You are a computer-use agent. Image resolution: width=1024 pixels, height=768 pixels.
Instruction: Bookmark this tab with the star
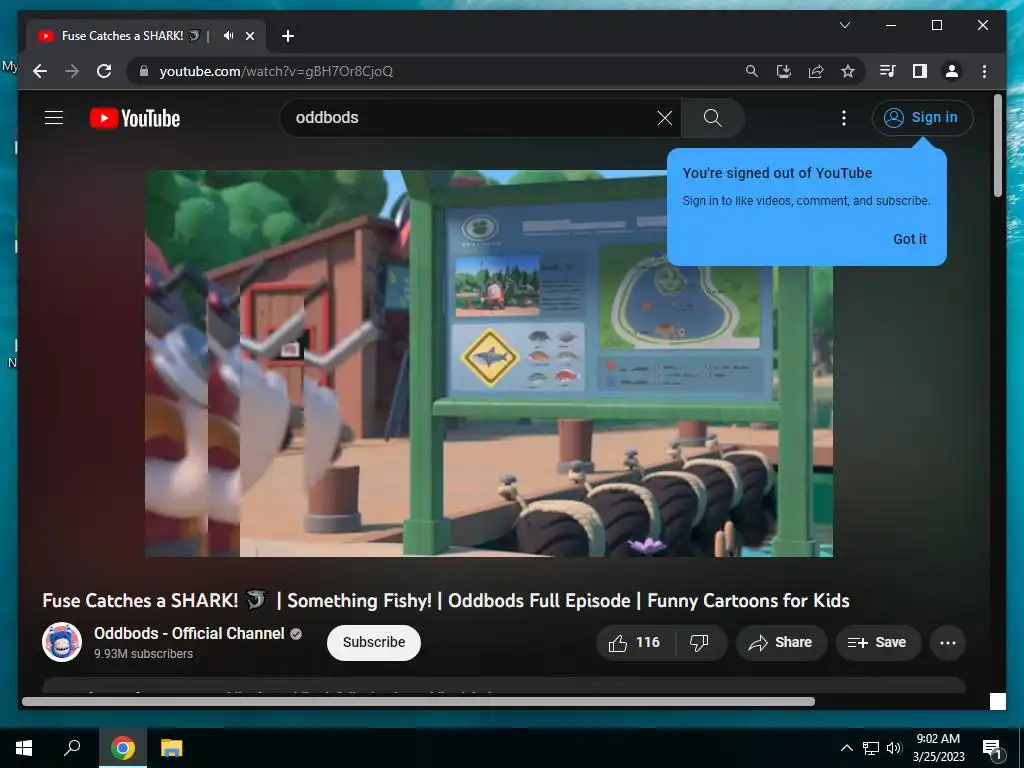point(848,71)
